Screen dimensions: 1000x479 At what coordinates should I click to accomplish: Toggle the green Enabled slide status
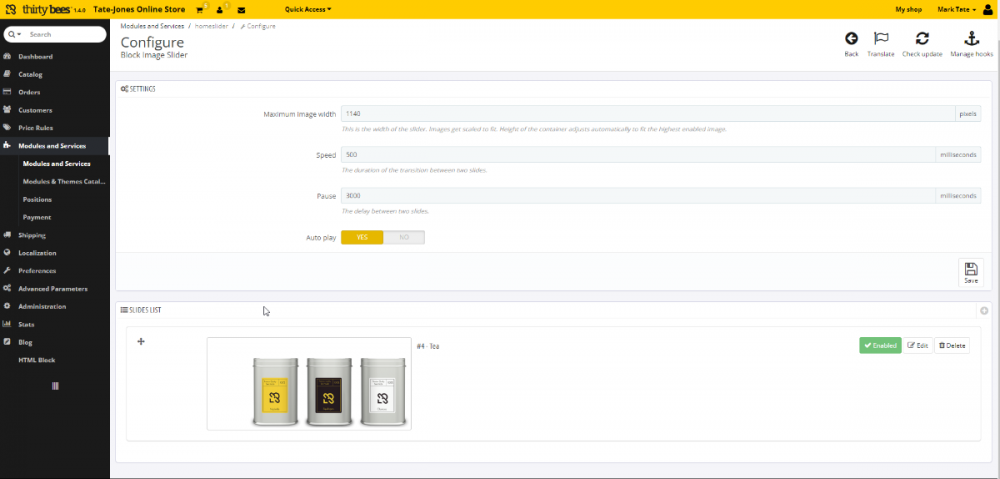click(x=880, y=345)
